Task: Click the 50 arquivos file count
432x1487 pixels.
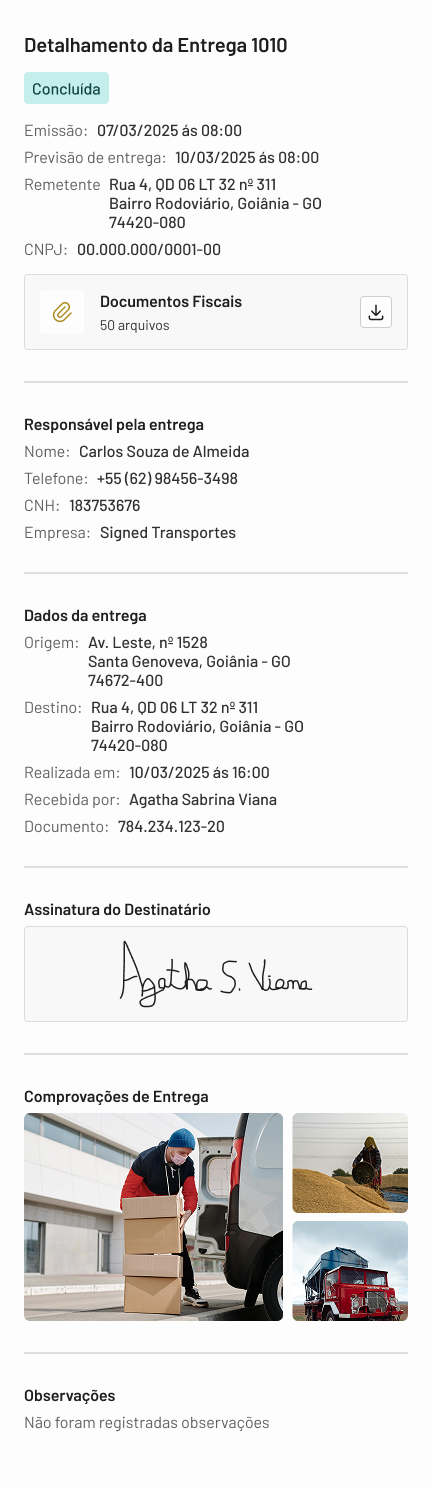Action: point(135,325)
